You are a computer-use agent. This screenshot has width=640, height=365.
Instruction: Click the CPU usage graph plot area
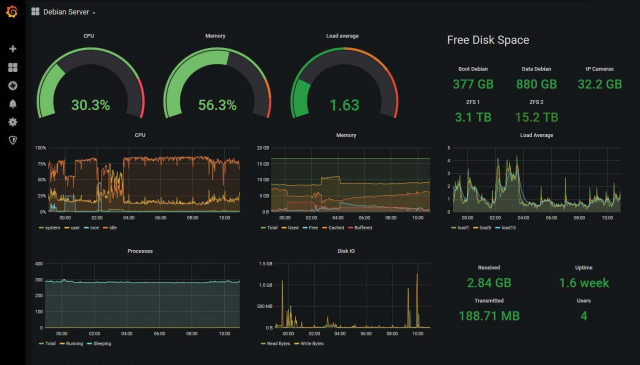pyautogui.click(x=144, y=180)
